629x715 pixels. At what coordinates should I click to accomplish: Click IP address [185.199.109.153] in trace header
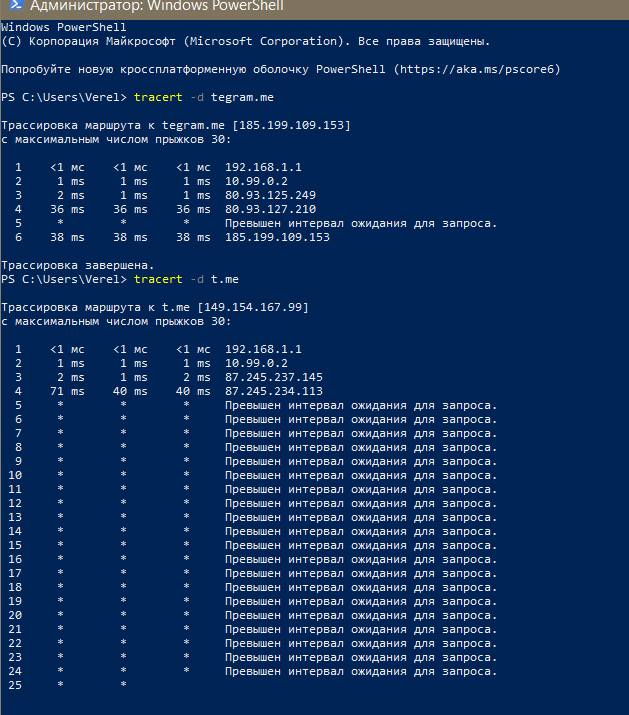[x=291, y=125]
